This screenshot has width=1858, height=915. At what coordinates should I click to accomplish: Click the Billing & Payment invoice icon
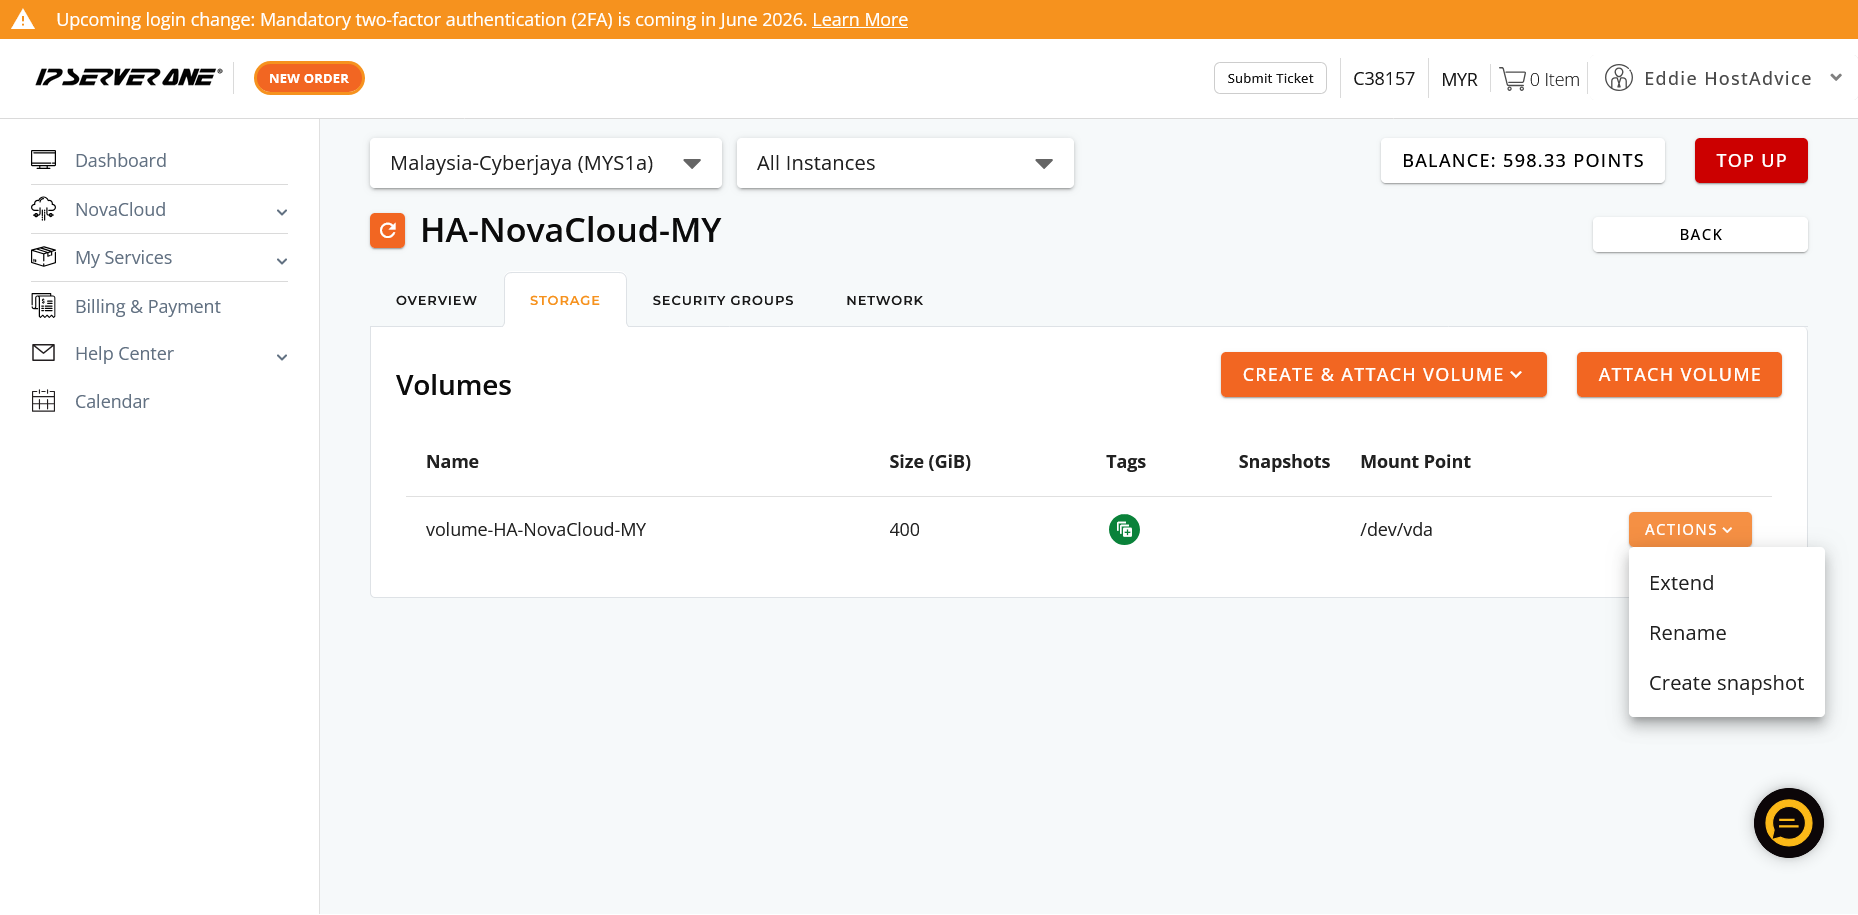(43, 305)
